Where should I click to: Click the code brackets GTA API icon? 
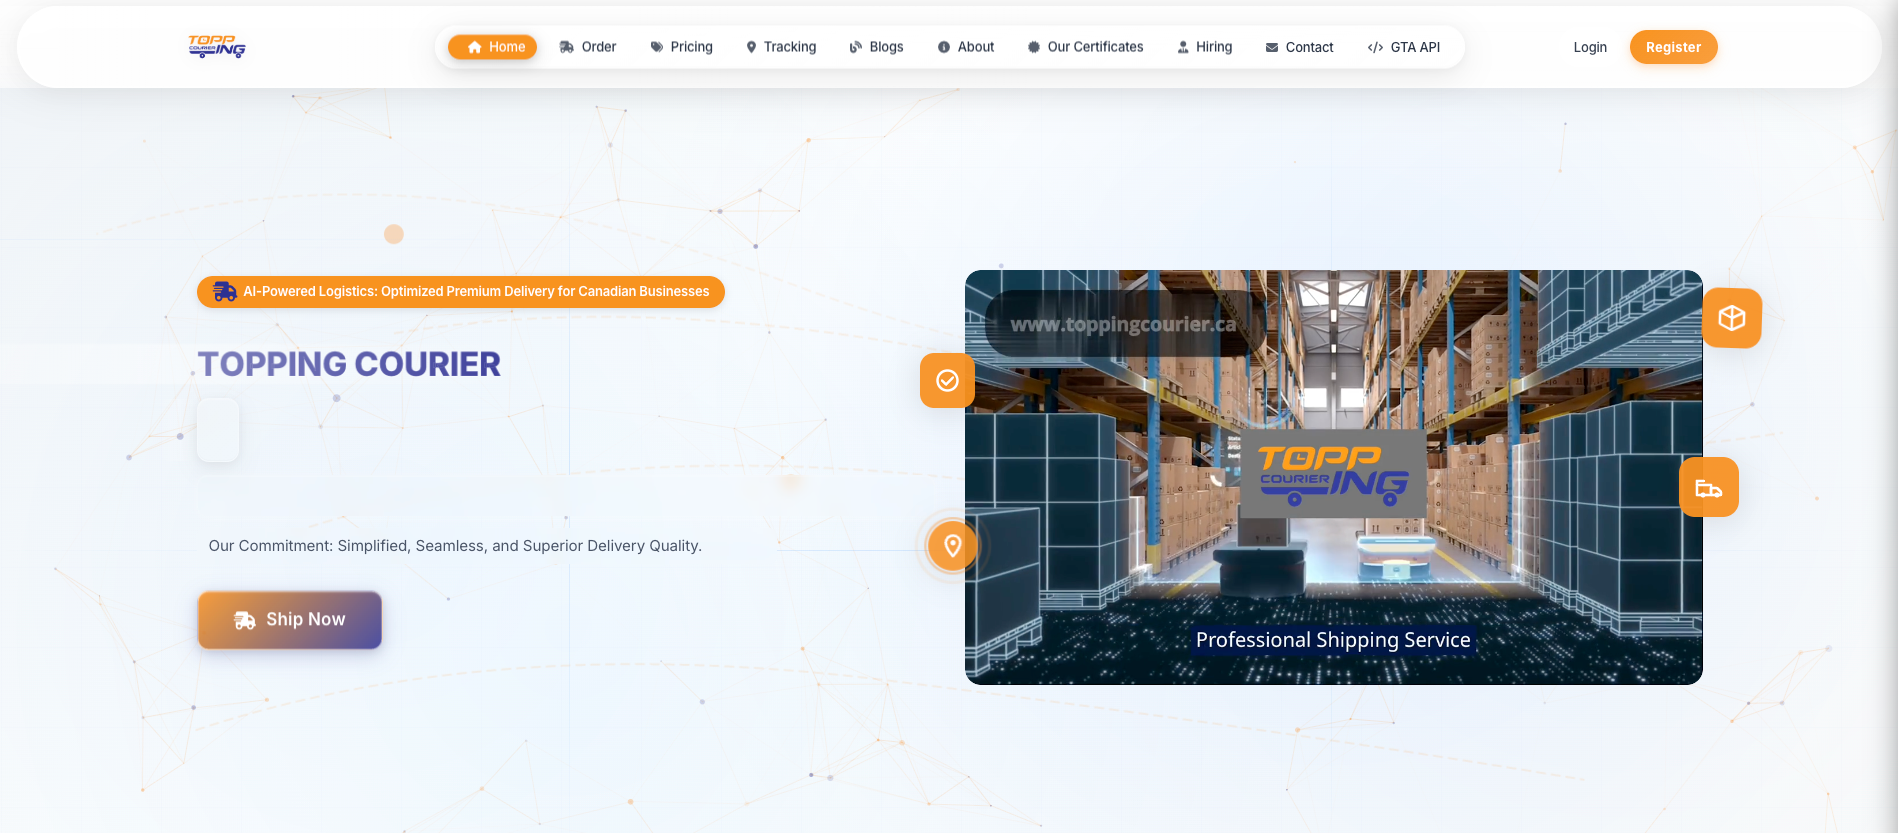[1375, 47]
